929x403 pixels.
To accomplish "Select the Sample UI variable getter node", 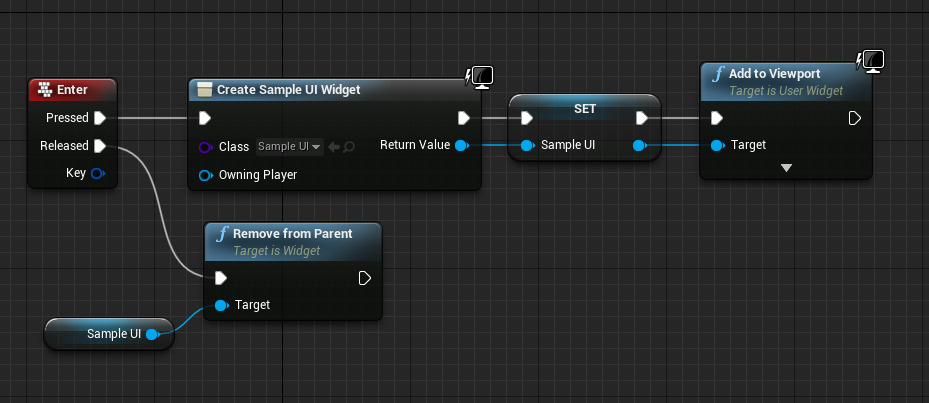I will tap(109, 334).
